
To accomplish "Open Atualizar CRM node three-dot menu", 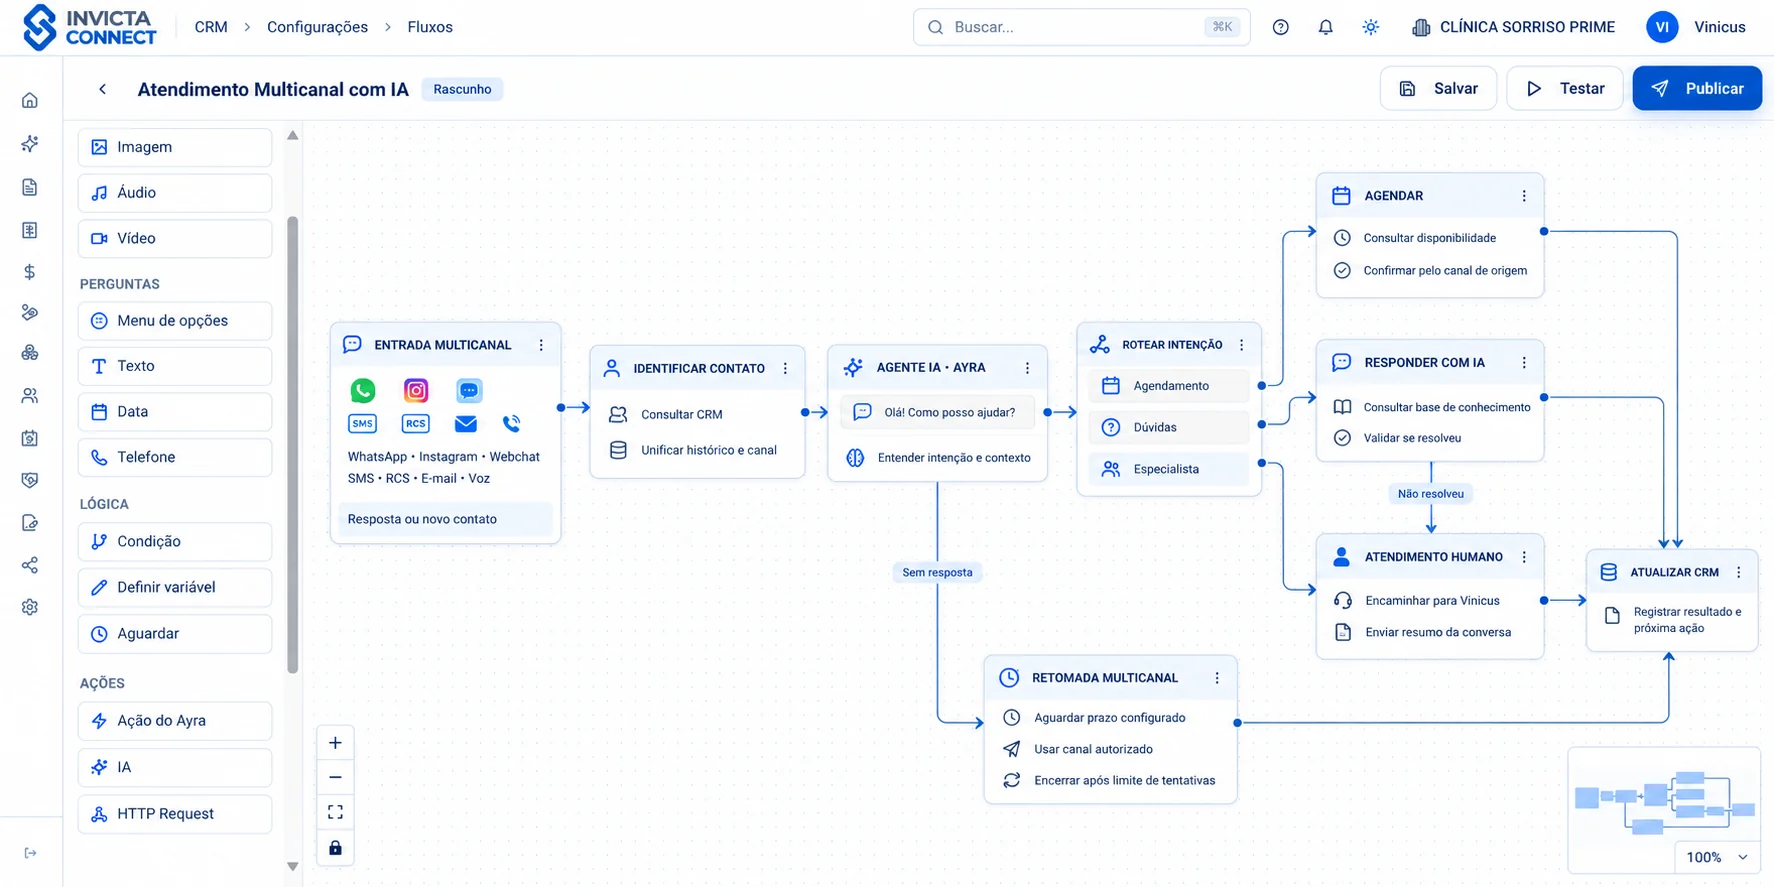I will point(1738,572).
